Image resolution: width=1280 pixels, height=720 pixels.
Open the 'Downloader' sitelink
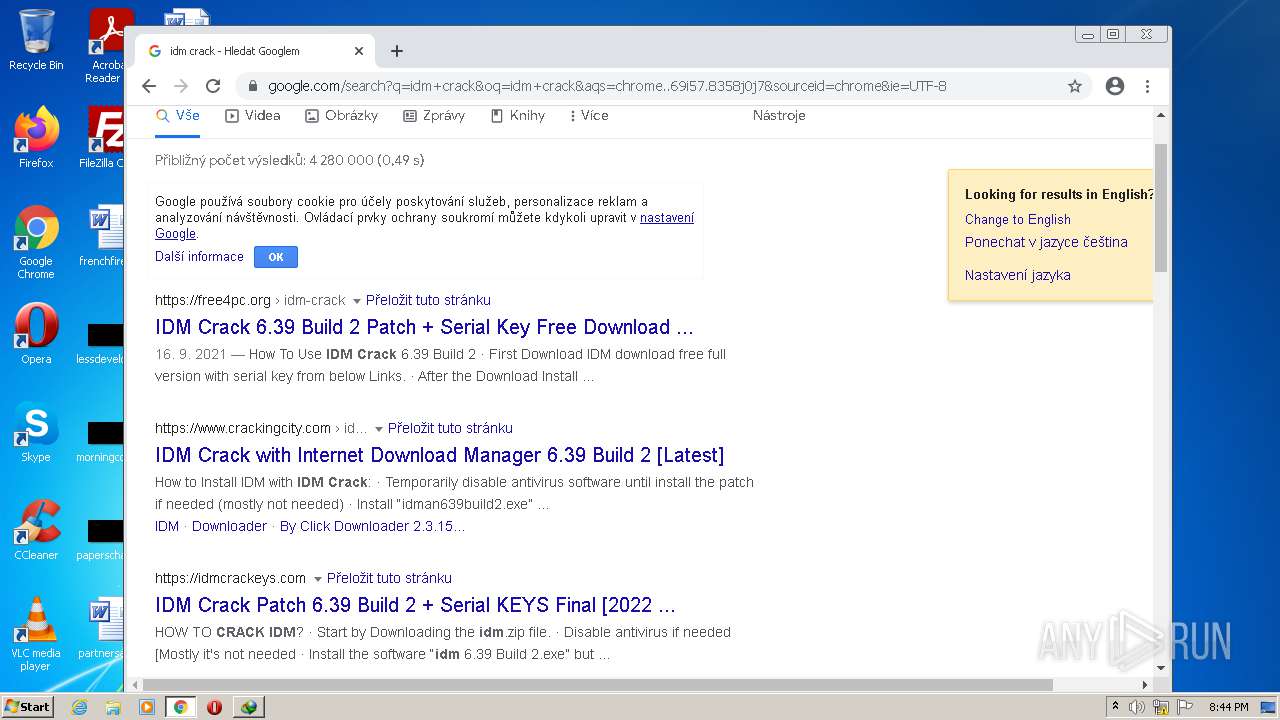tap(229, 526)
